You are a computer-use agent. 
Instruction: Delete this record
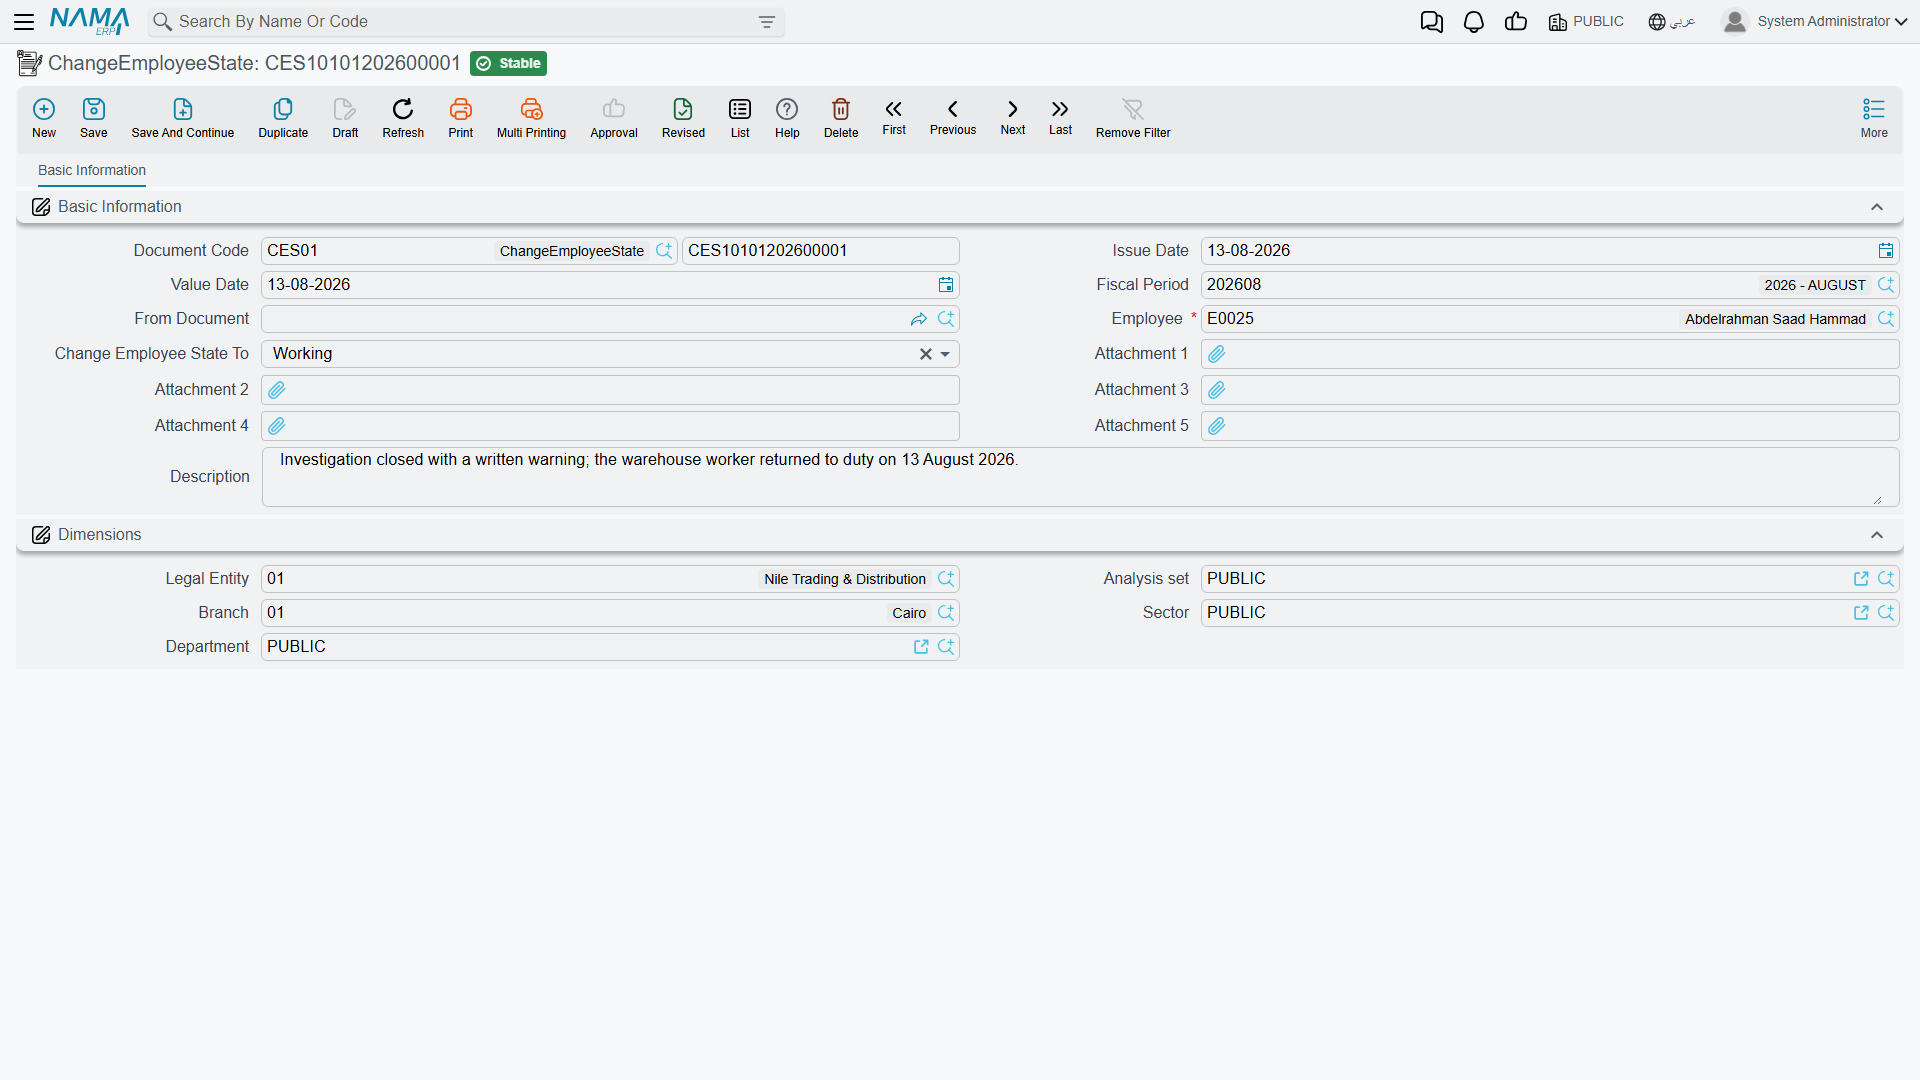point(841,118)
